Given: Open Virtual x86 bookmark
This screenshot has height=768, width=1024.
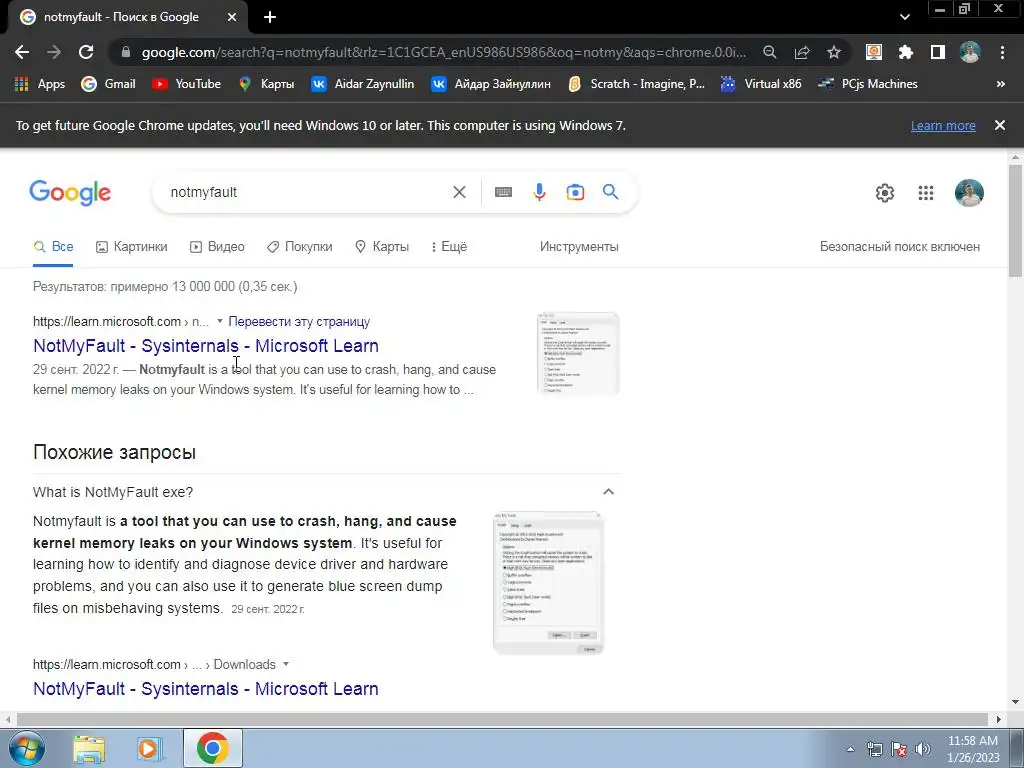Looking at the screenshot, I should point(760,84).
